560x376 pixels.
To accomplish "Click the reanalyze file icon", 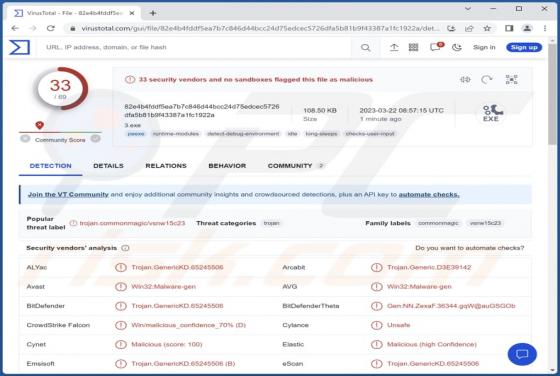I will [487, 79].
